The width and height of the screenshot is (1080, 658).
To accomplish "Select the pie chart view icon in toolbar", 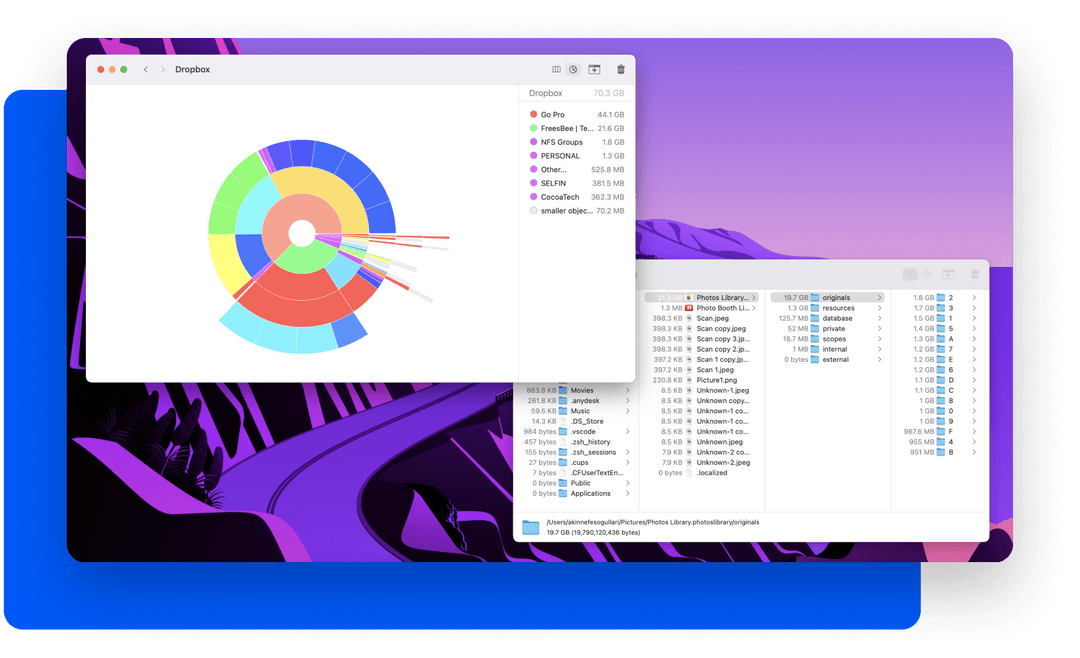I will pyautogui.click(x=572, y=69).
